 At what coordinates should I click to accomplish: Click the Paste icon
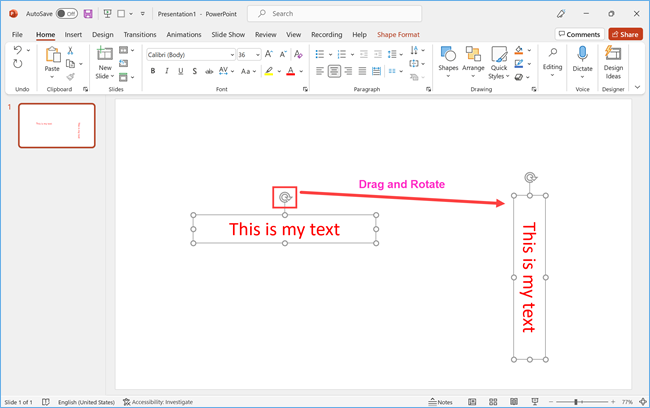(x=52, y=56)
